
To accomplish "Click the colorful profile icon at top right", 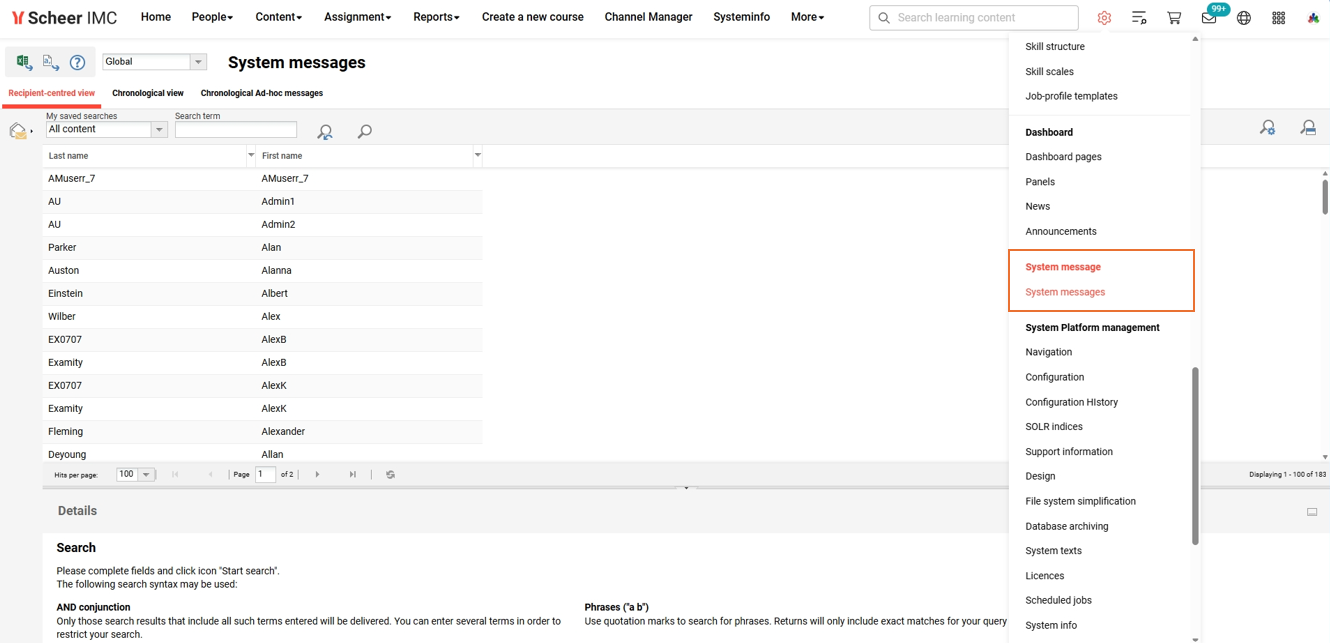I will tap(1313, 18).
